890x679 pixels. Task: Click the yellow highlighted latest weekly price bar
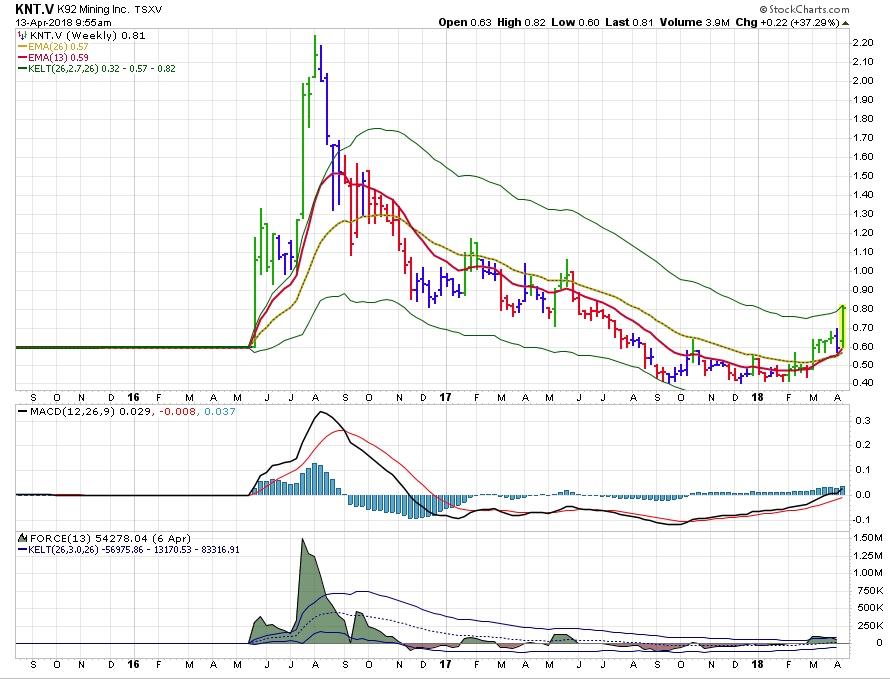tap(843, 326)
